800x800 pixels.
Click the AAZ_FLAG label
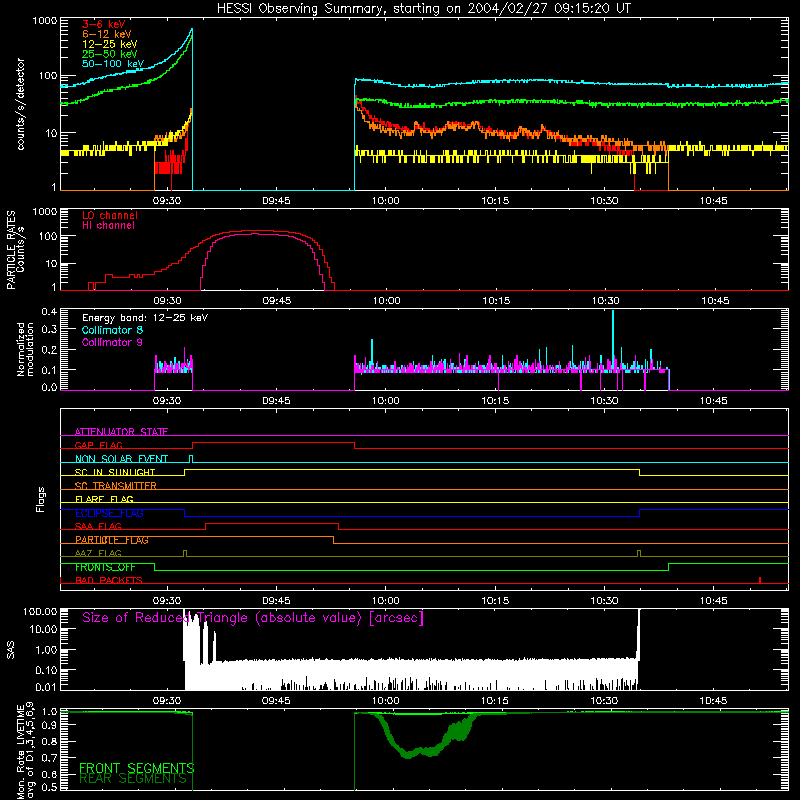pyautogui.click(x=98, y=553)
